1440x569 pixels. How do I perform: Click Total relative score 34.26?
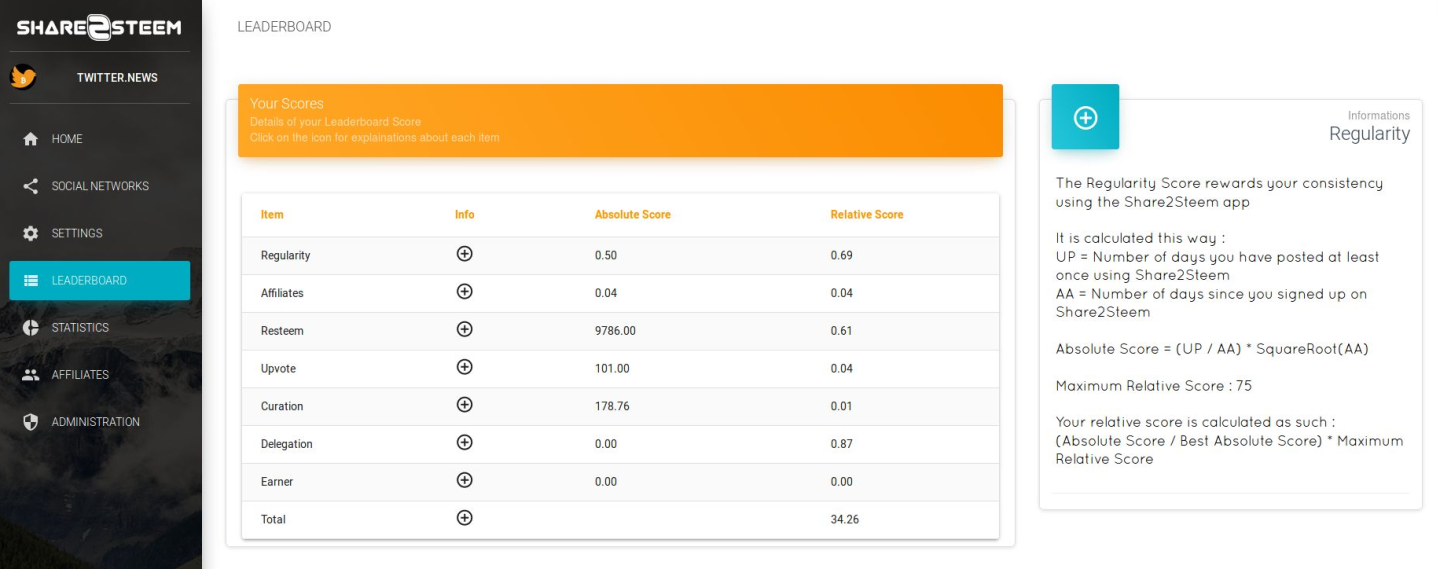[845, 520]
